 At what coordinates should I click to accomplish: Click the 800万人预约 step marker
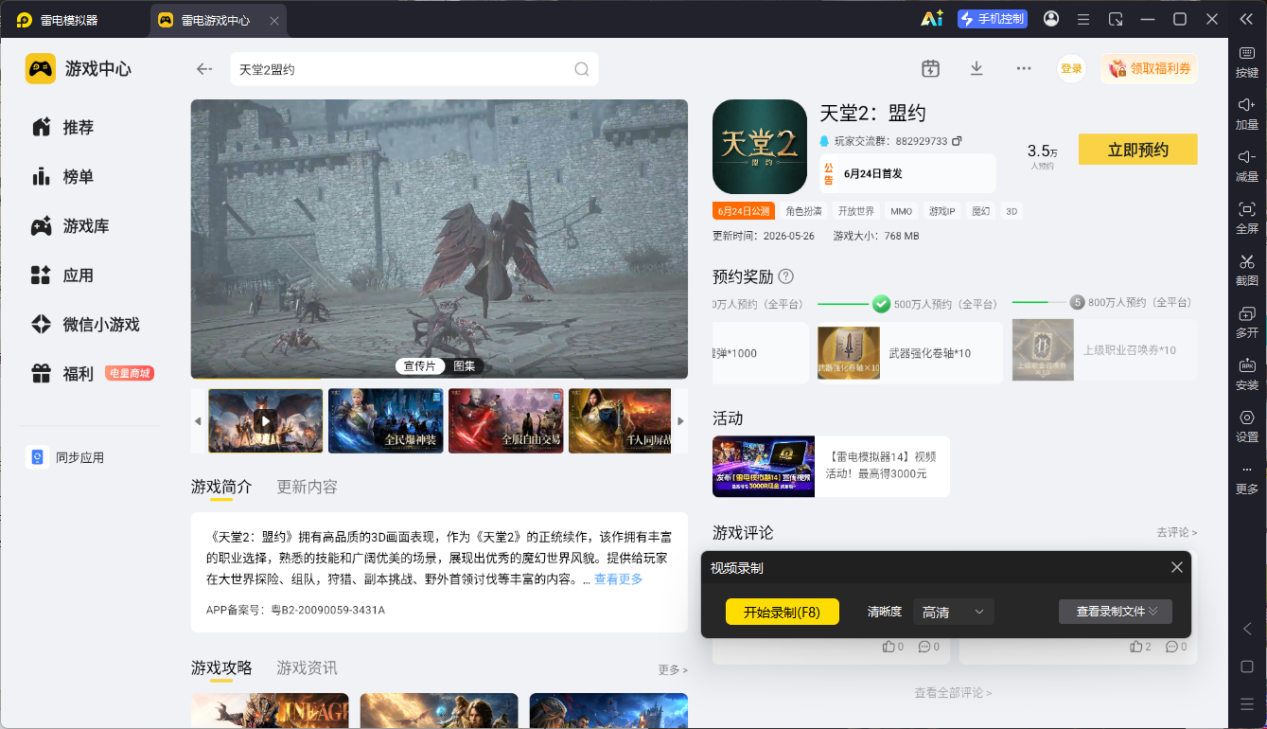(1077, 302)
